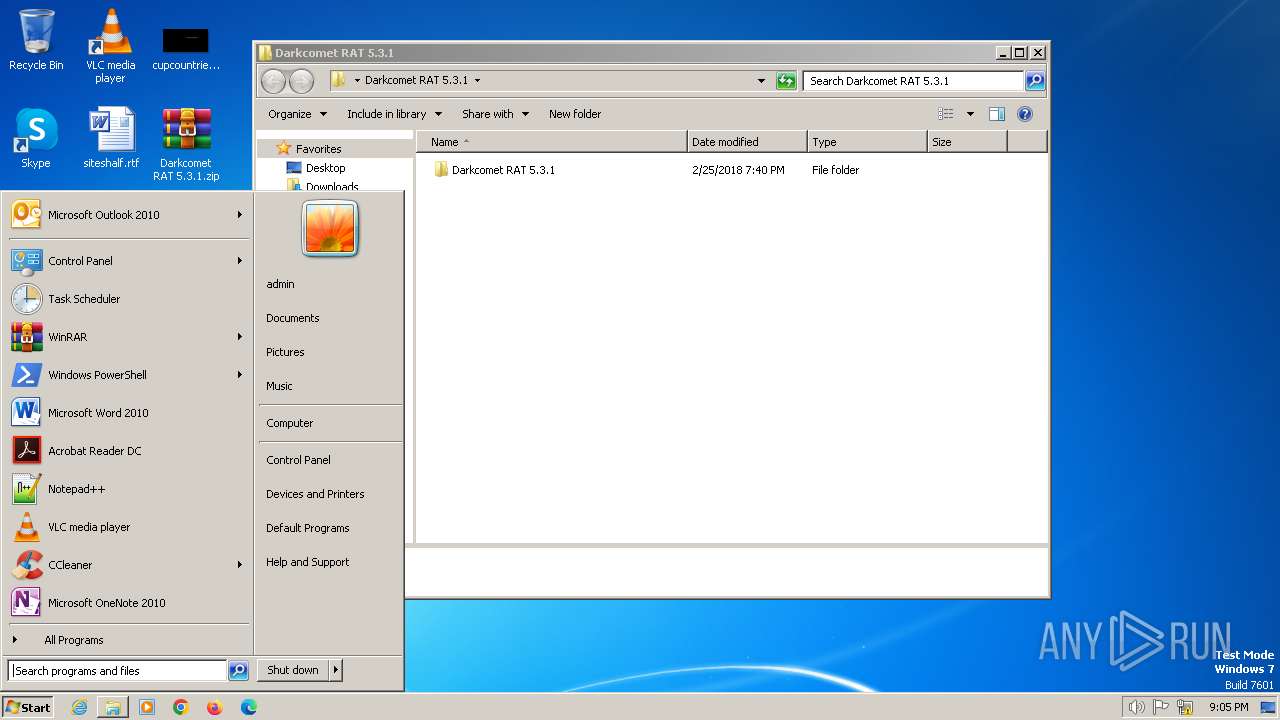Viewport: 1280px width, 720px height.
Task: Launch WinRAR from Start menu
Action: tap(129, 337)
